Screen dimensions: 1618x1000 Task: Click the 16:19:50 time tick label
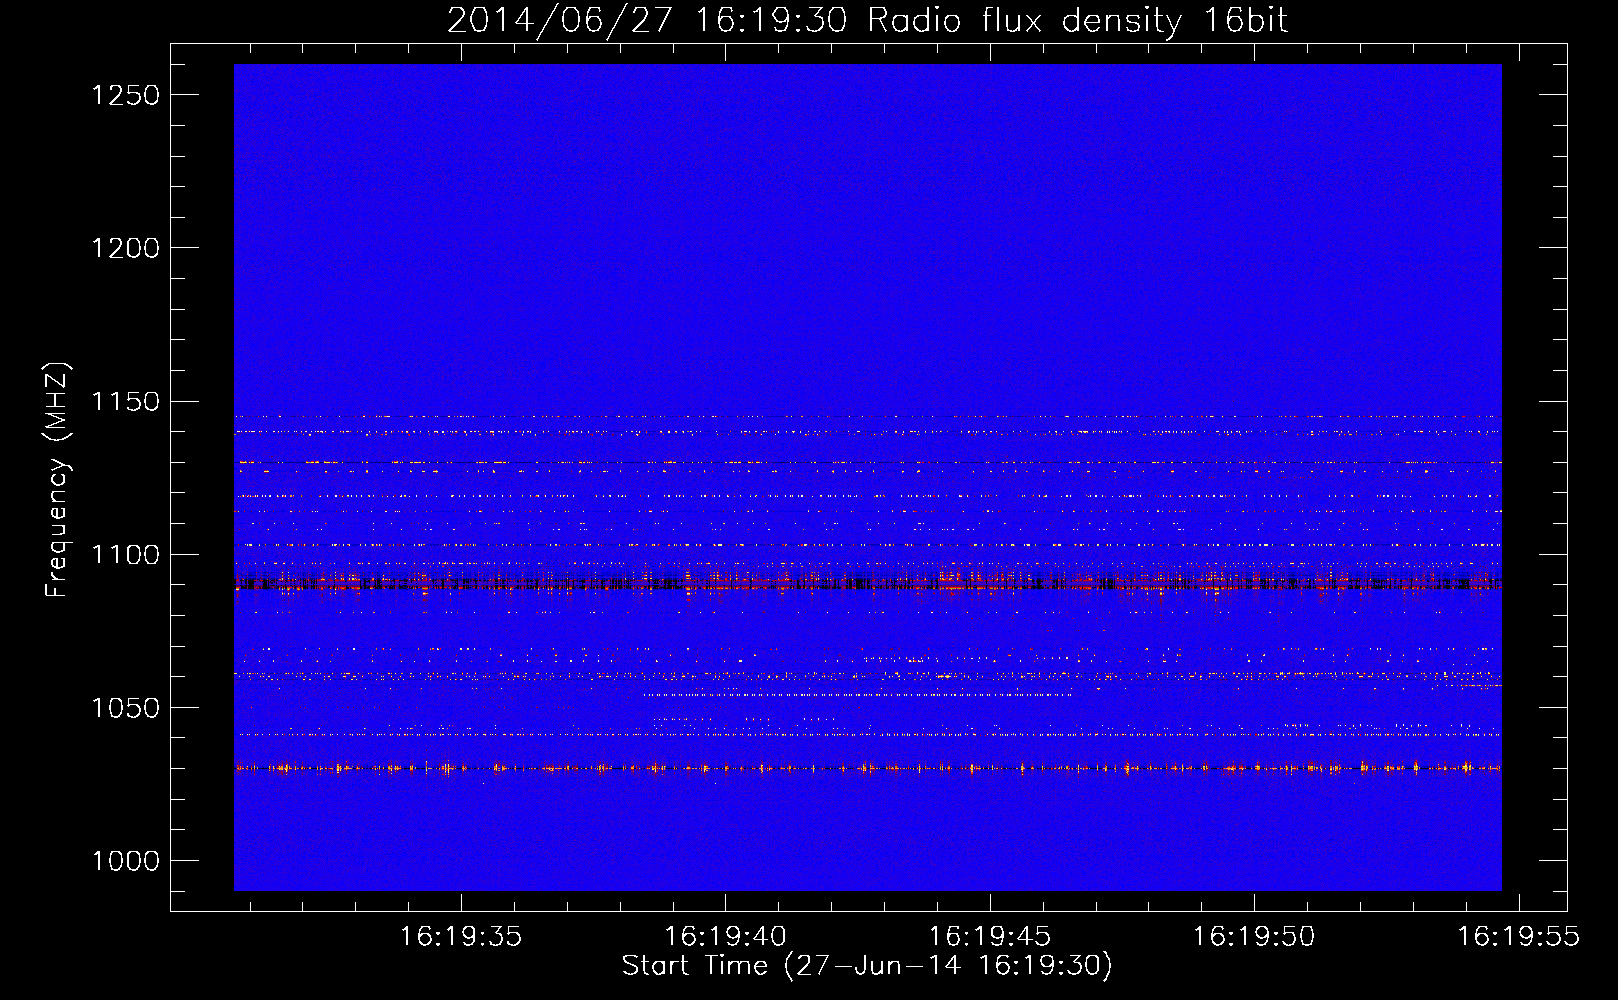pyautogui.click(x=1254, y=937)
